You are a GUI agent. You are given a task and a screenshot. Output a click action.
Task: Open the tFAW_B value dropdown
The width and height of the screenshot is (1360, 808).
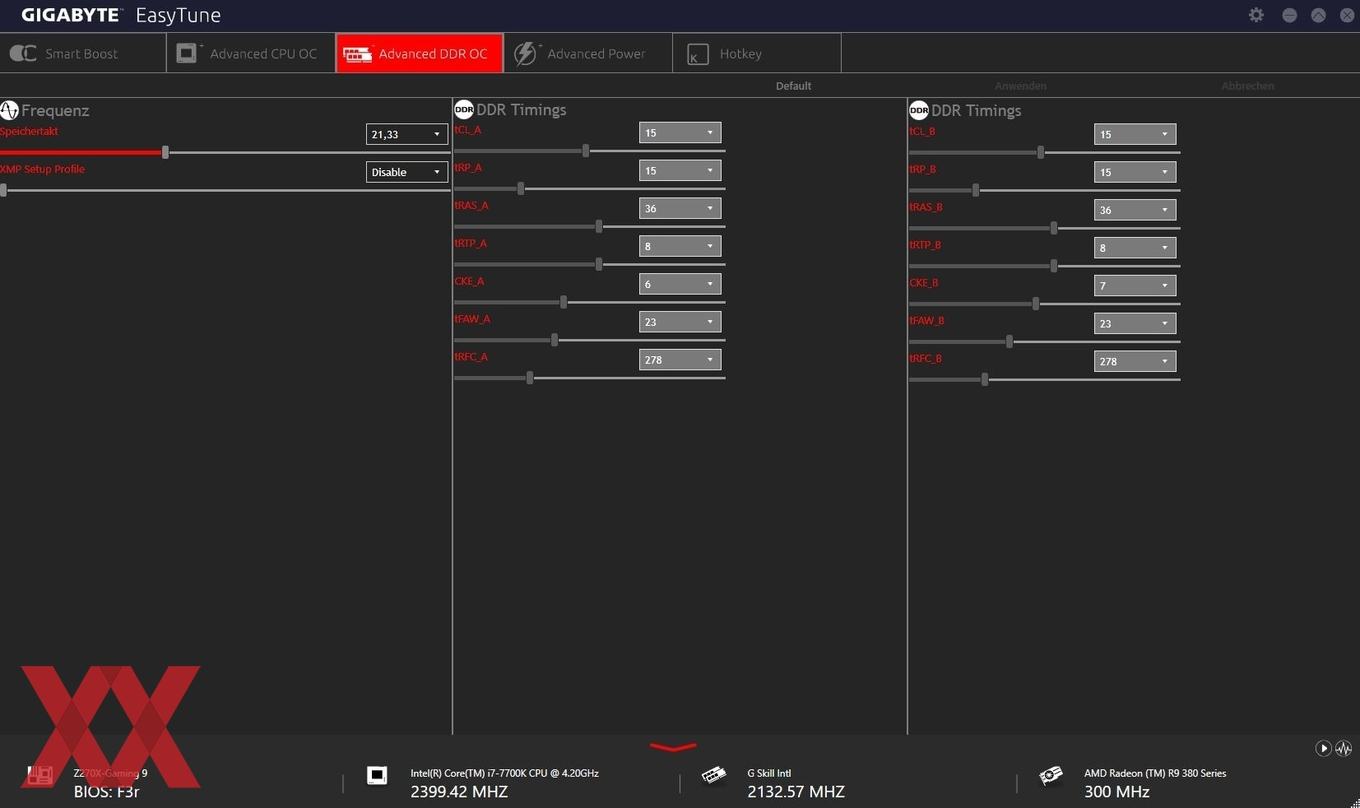pyautogui.click(x=1135, y=323)
